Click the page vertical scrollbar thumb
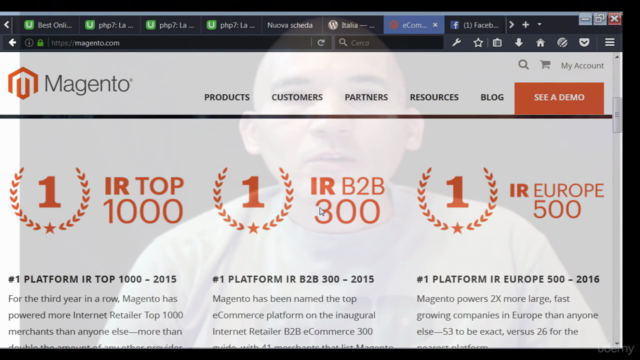Screen dimensions: 640x360 [x=617, y=114]
